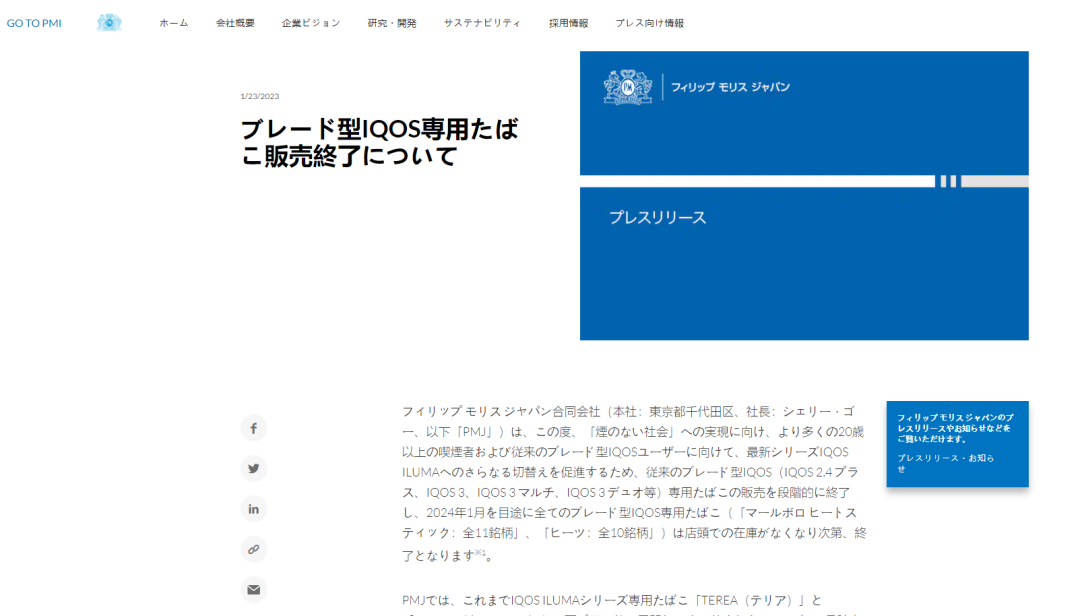Screen dimensions: 1080x616
Task: Open the GO TO PMI link
Action: point(34,23)
